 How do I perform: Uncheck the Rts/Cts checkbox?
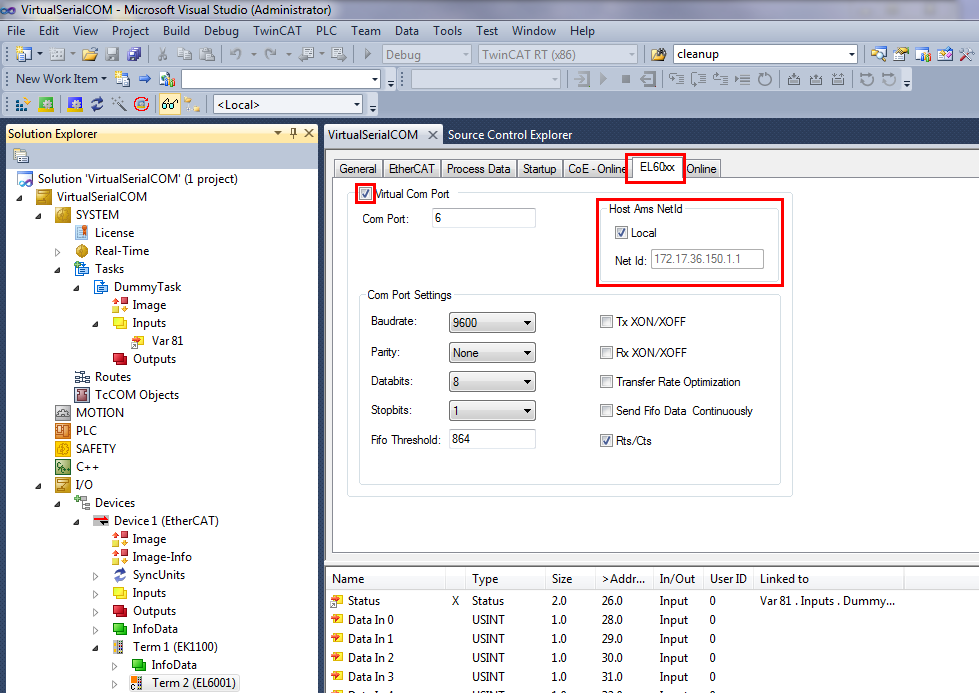606,441
